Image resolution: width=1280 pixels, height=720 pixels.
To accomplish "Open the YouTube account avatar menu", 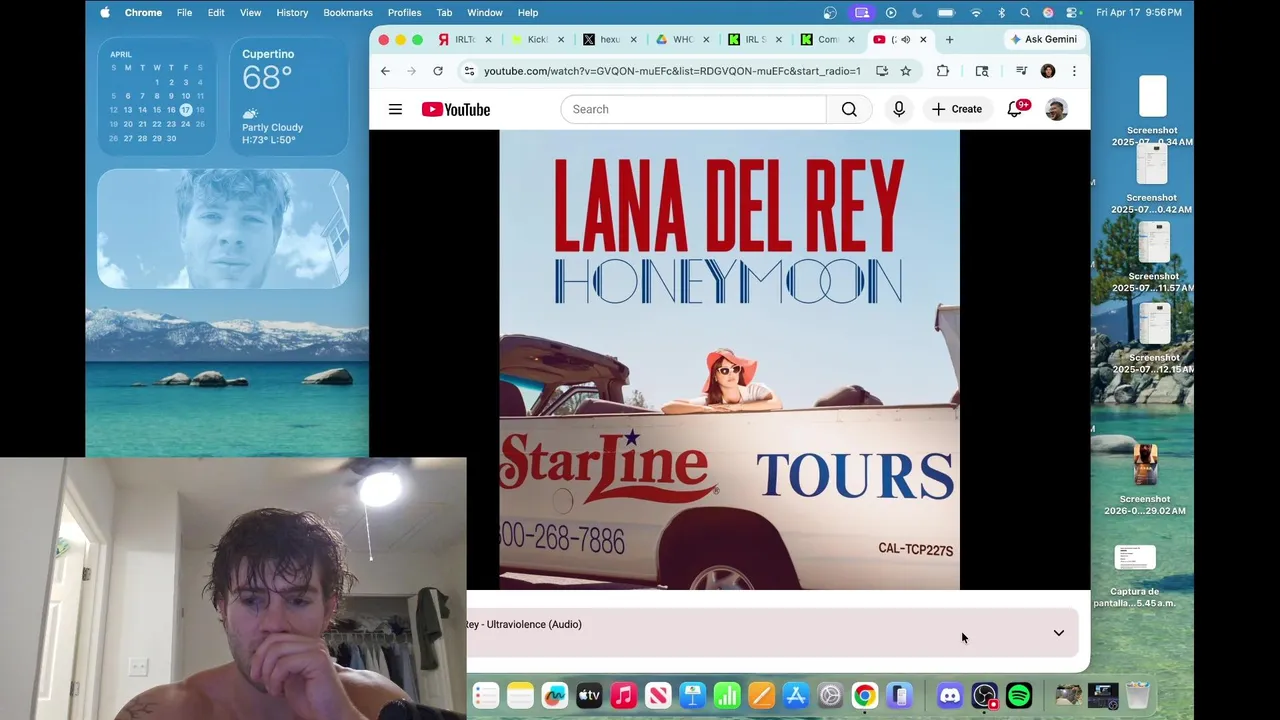I will [1056, 109].
